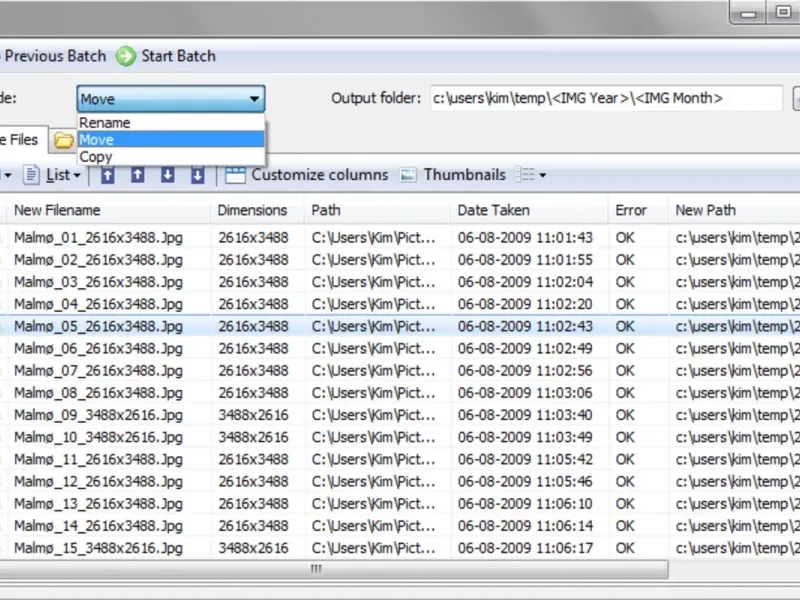Sort by New Filename column header

(x=108, y=210)
